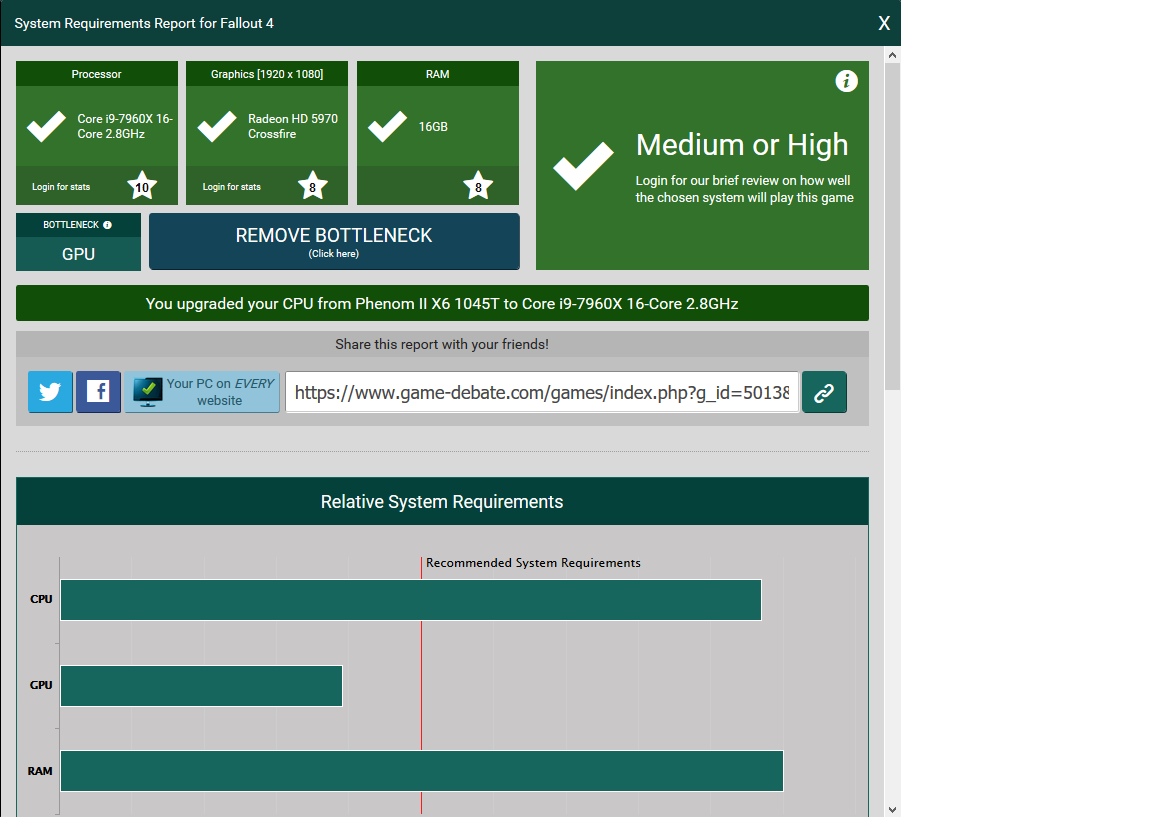Click Login for our brief review text
Image resolution: width=1152 pixels, height=825 pixels.
click(x=744, y=189)
